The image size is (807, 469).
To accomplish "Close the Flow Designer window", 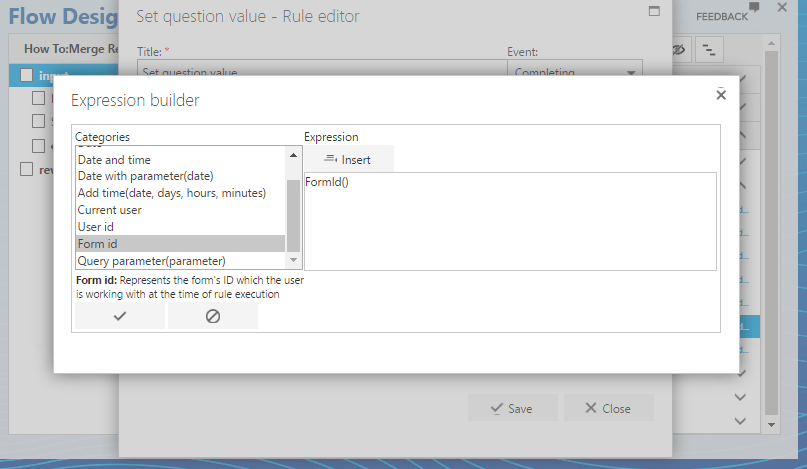I will (x=782, y=7).
